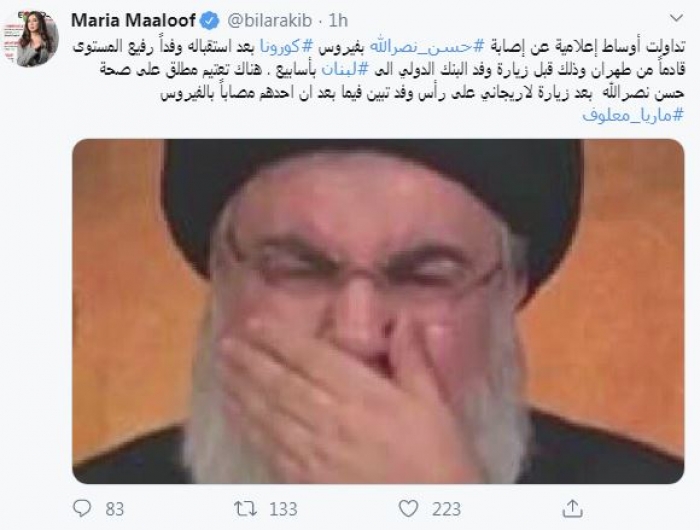700x530 pixels.
Task: Click the blue verified badge
Action: [x=211, y=21]
